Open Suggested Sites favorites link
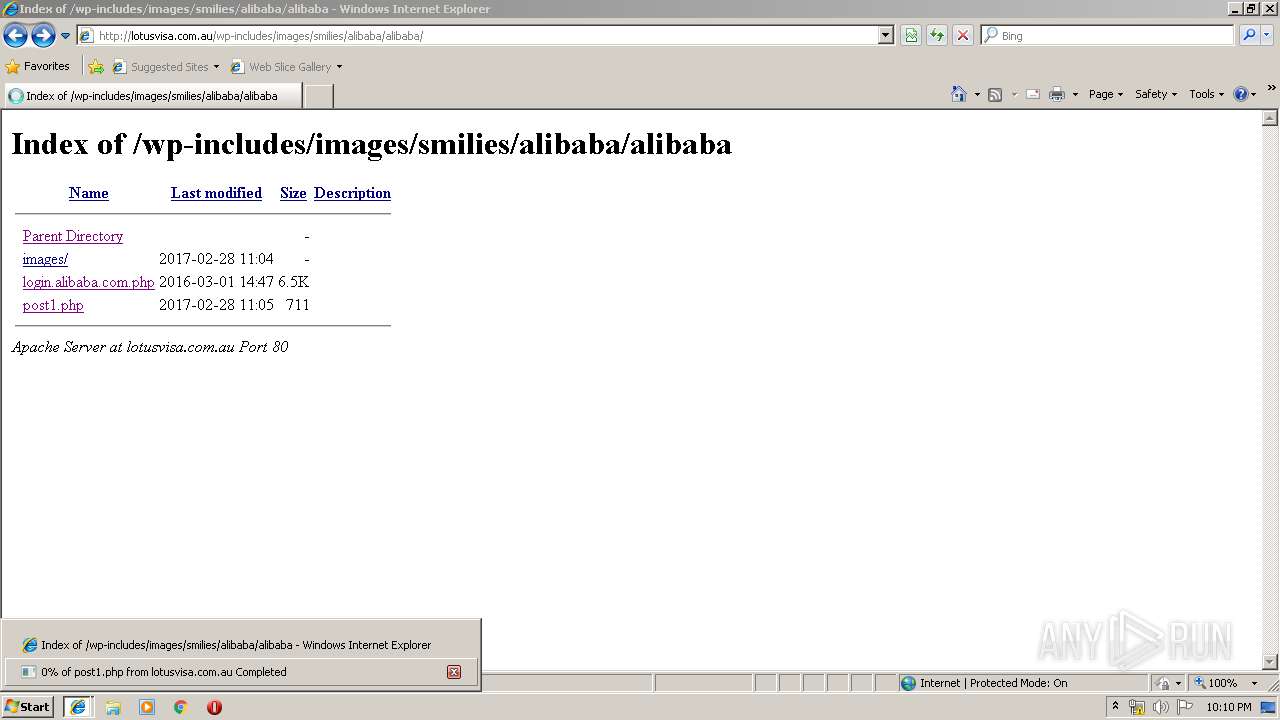Image resolution: width=1280 pixels, height=720 pixels. coord(165,67)
